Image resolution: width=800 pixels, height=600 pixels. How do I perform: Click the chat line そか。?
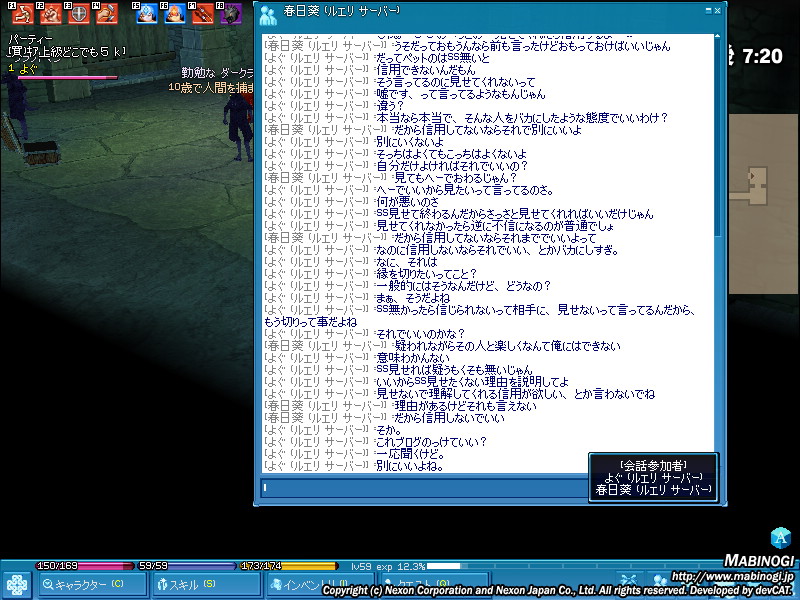click(389, 430)
